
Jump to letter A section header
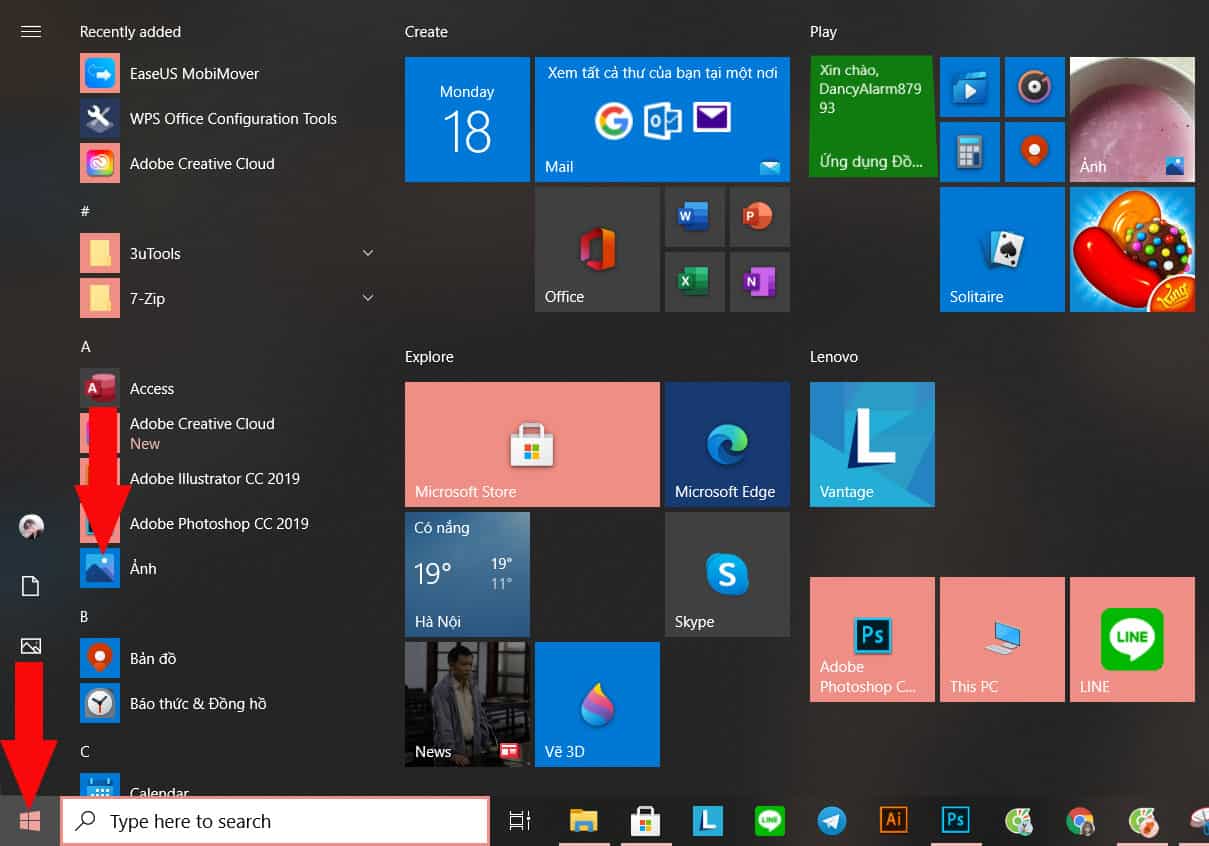tap(86, 346)
